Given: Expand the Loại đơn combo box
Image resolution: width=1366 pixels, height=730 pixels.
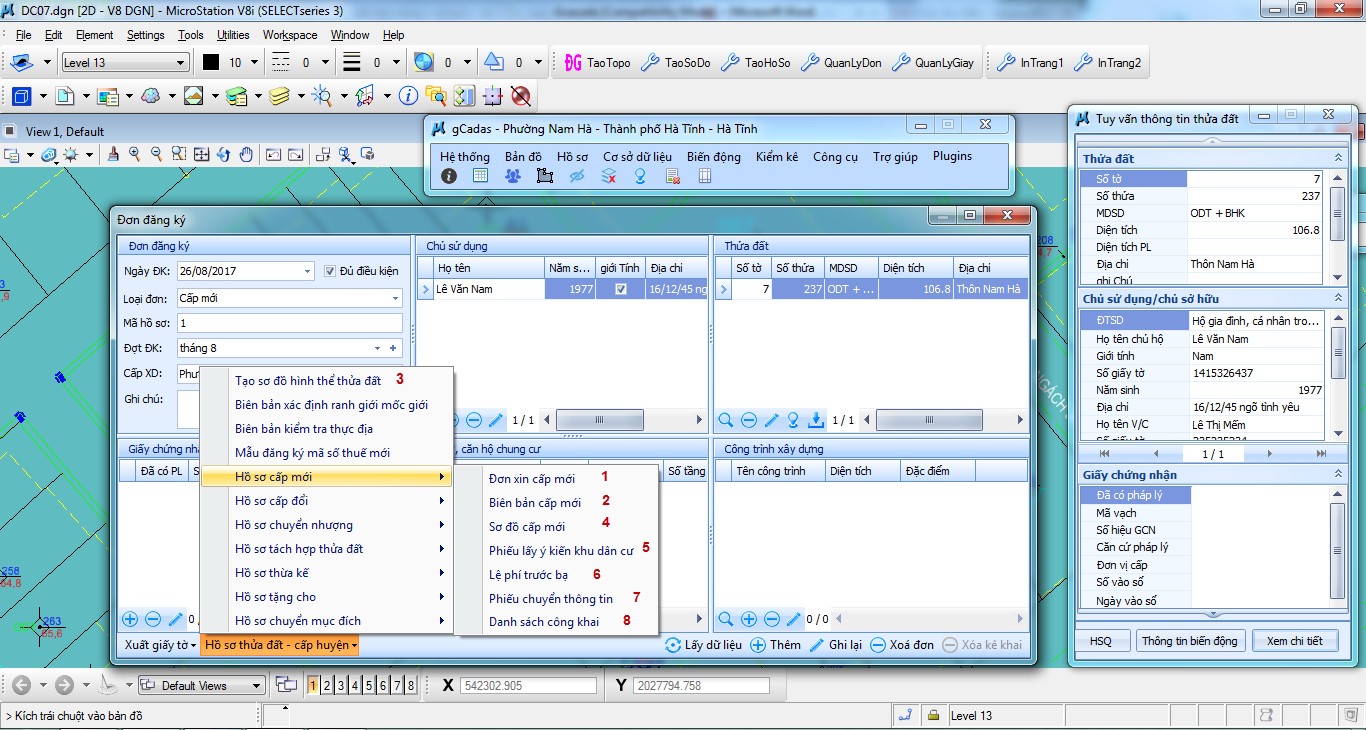Looking at the screenshot, I should [x=396, y=298].
